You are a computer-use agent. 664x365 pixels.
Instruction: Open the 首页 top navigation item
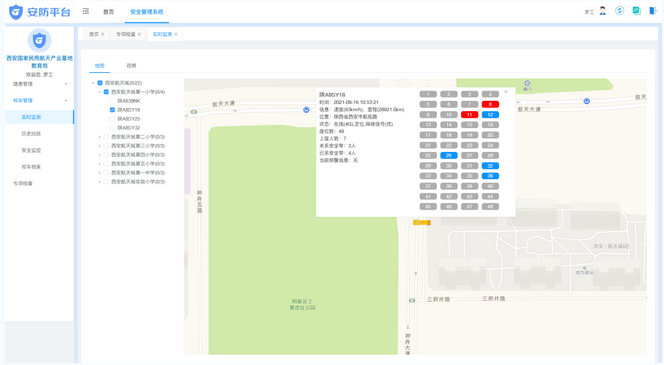coord(108,12)
